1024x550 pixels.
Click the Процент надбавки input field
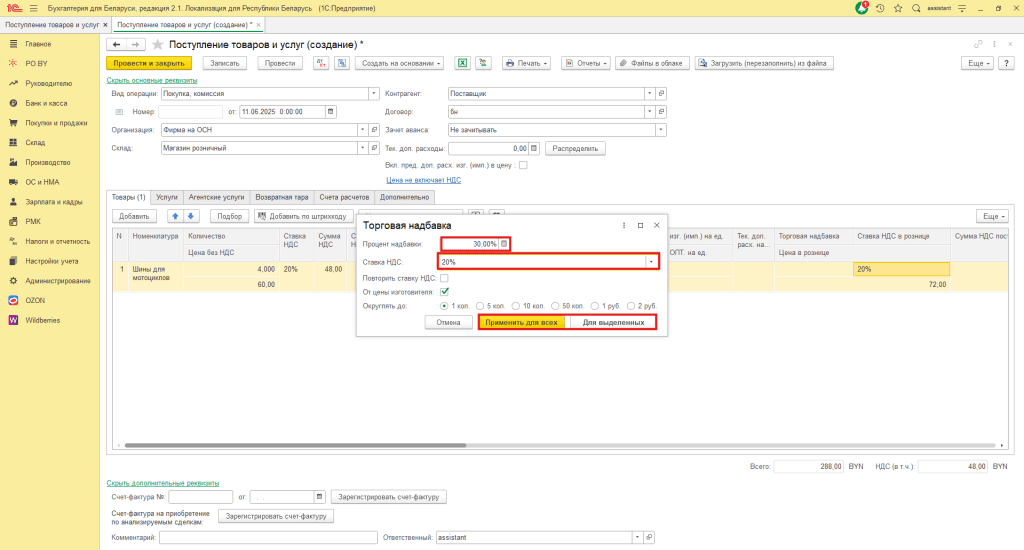click(x=470, y=244)
